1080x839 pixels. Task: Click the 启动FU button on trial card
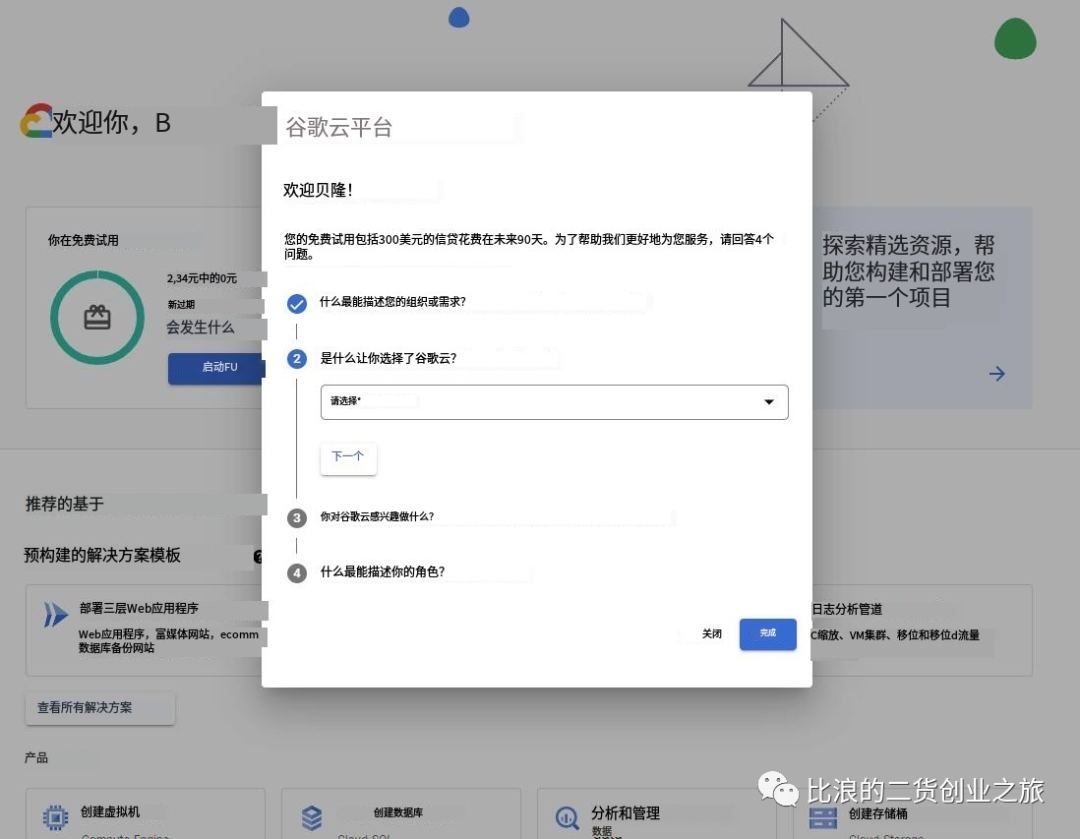pos(216,369)
